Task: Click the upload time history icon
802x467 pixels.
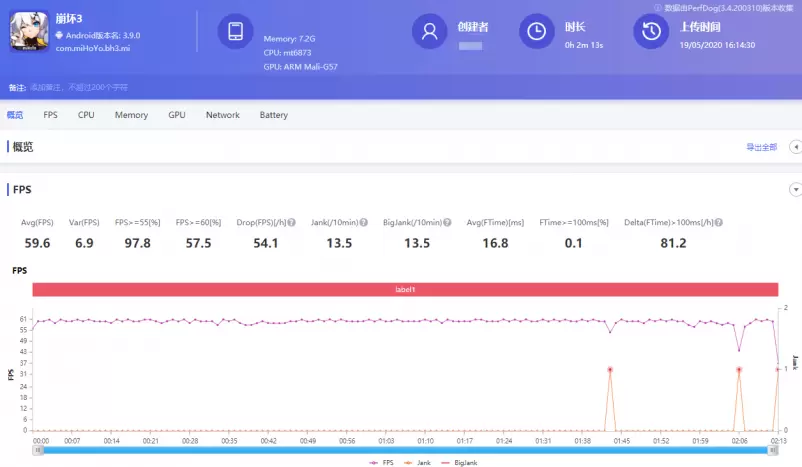Action: pyautogui.click(x=651, y=32)
